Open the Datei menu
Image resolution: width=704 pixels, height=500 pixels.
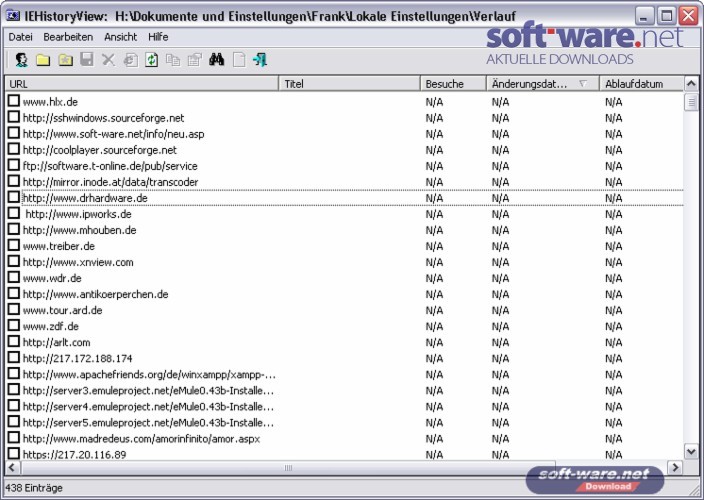click(21, 37)
